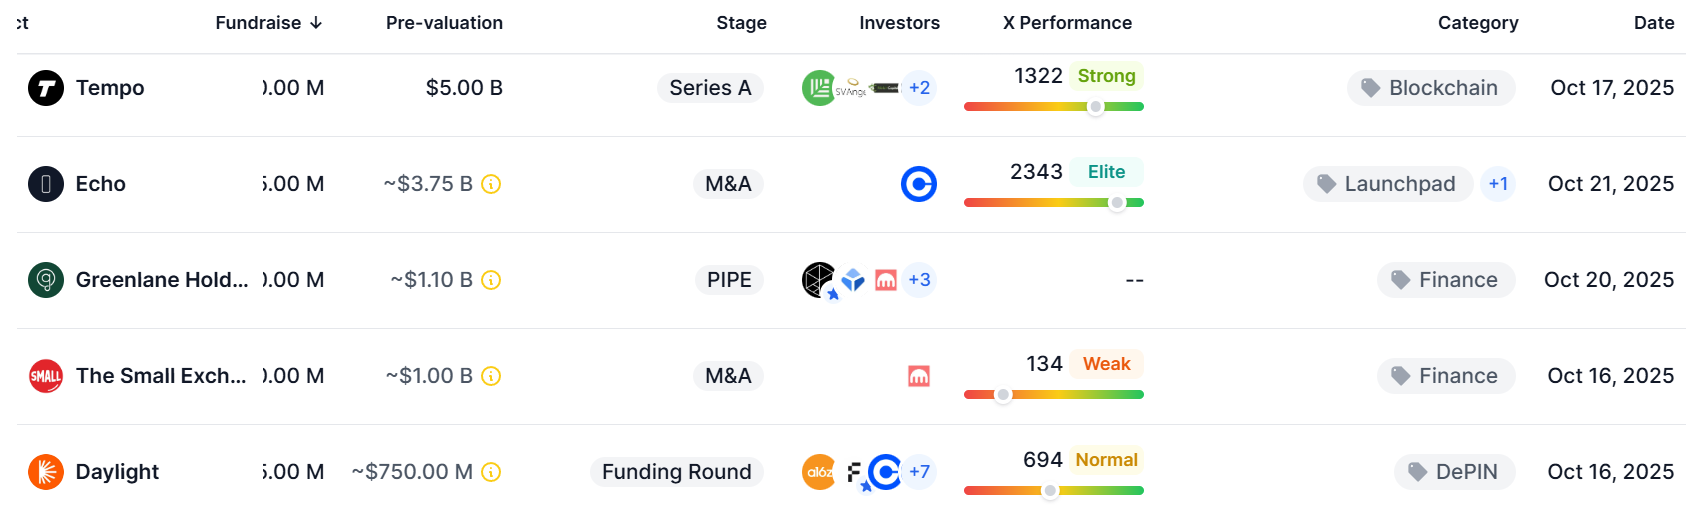Viewport: 1700px width, 517px height.
Task: Click the Coinbase investor icon in Echo row
Action: tap(918, 184)
